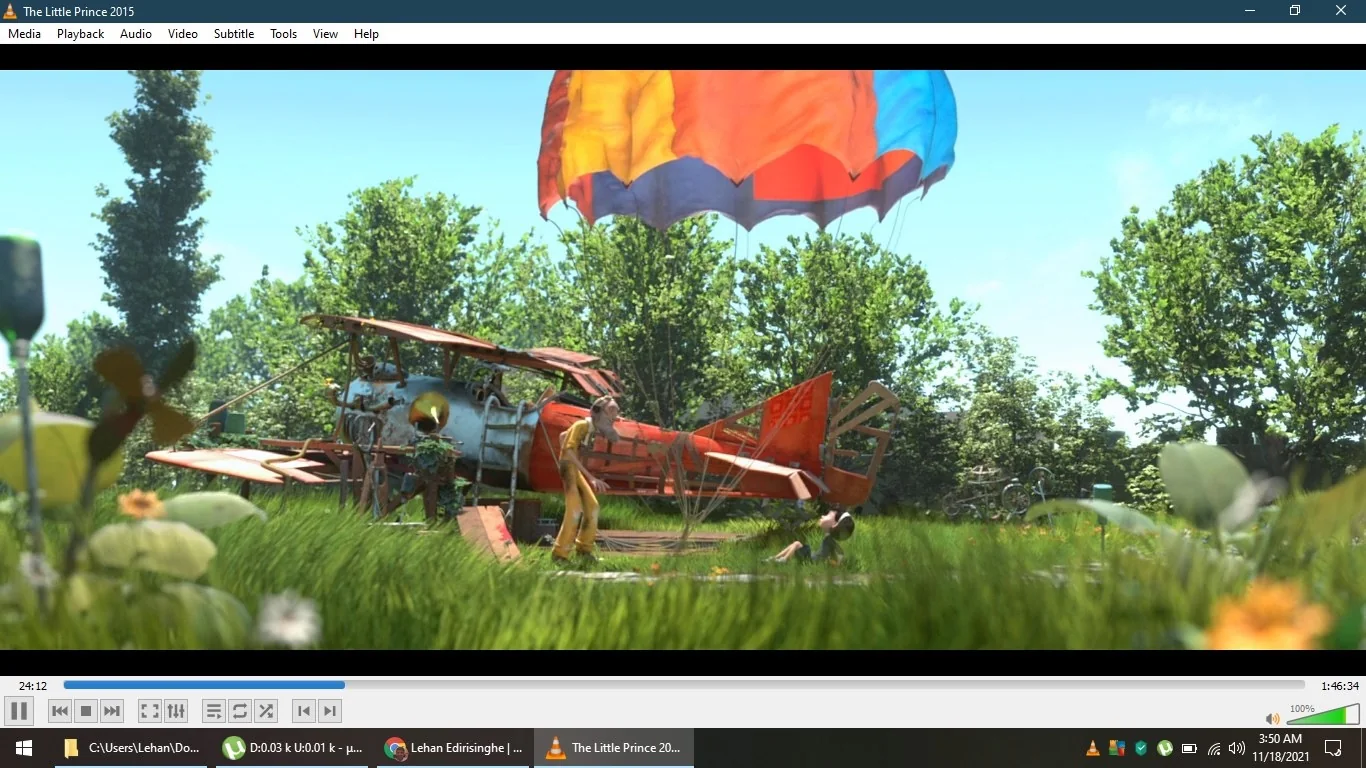Screen dimensions: 1366x768
Task: Open the Windows notification center
Action: [1333, 748]
